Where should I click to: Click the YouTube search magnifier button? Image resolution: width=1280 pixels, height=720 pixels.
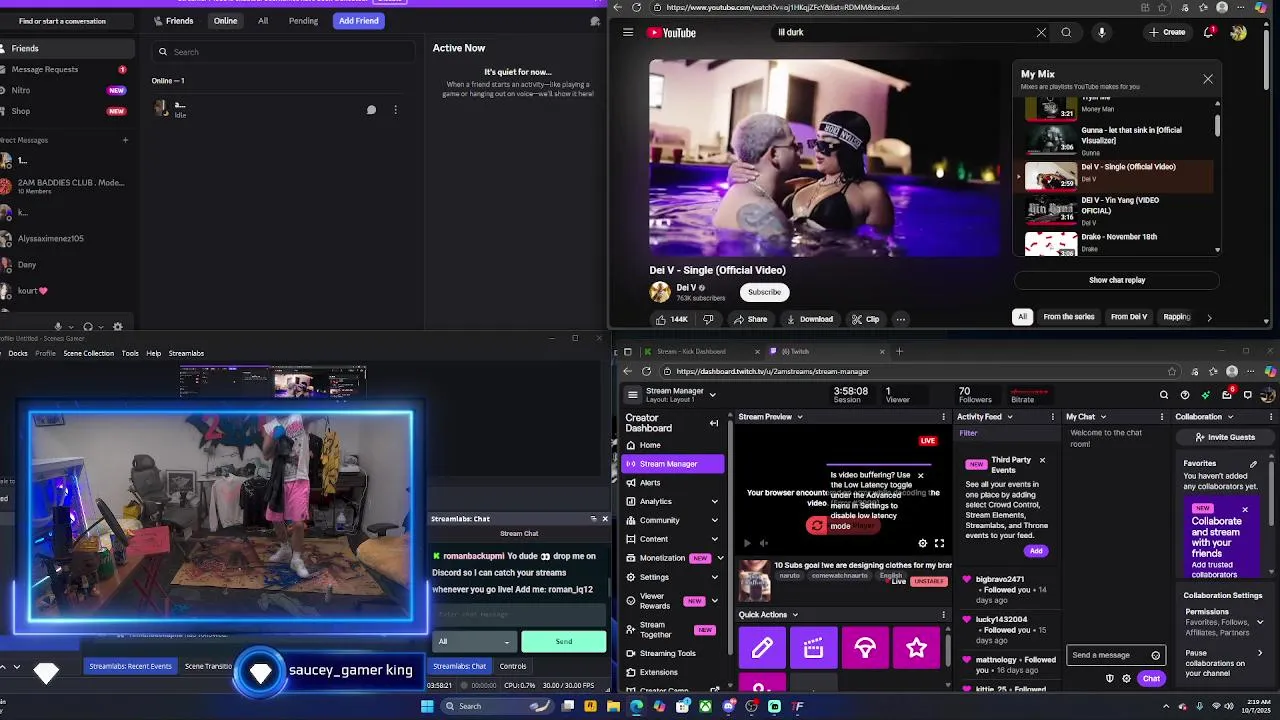[1066, 32]
